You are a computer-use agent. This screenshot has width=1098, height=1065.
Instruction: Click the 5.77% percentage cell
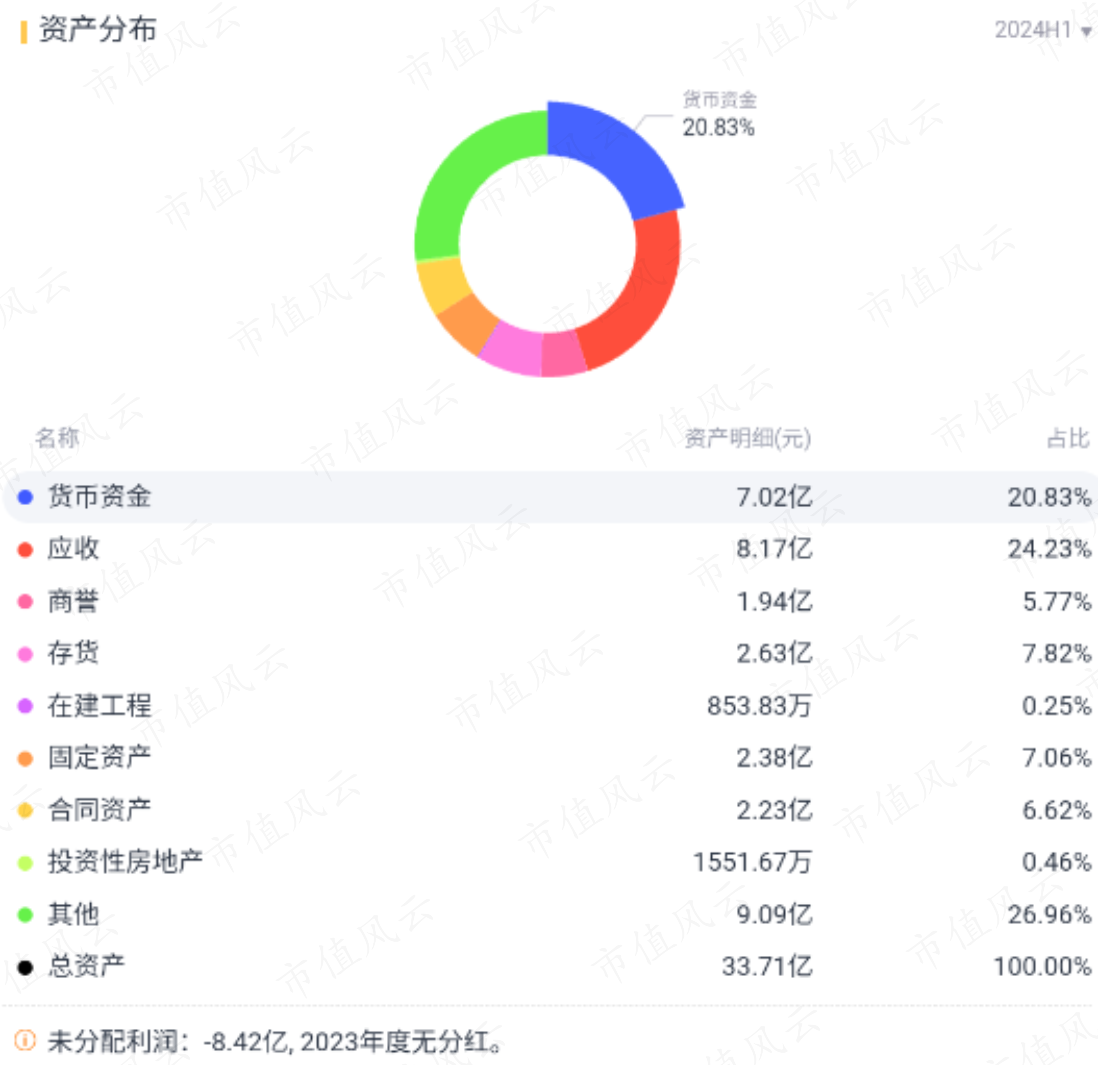click(x=1057, y=601)
